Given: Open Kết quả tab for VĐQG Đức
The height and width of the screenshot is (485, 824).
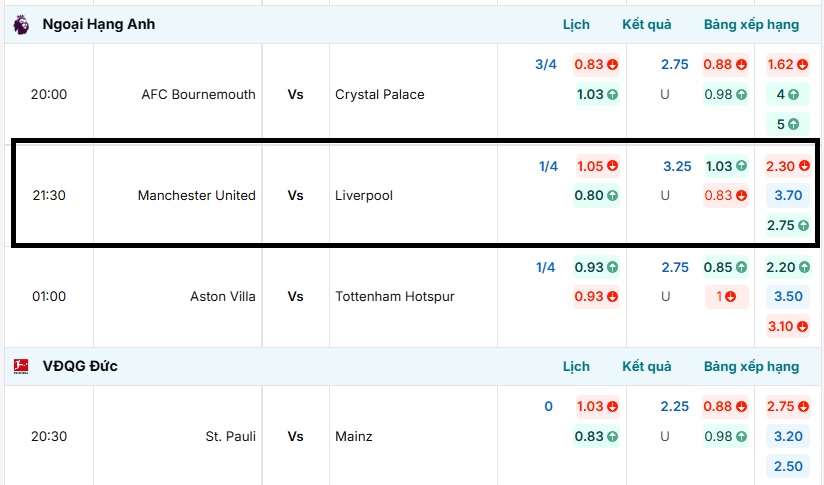Looking at the screenshot, I should [x=647, y=366].
